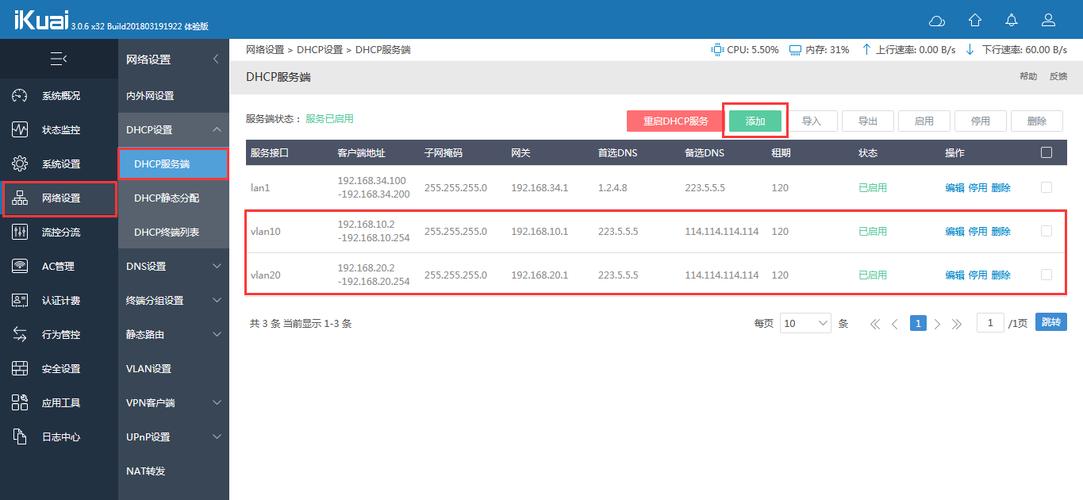Open 安全设置 firewall icon in sidebar

click(x=20, y=369)
